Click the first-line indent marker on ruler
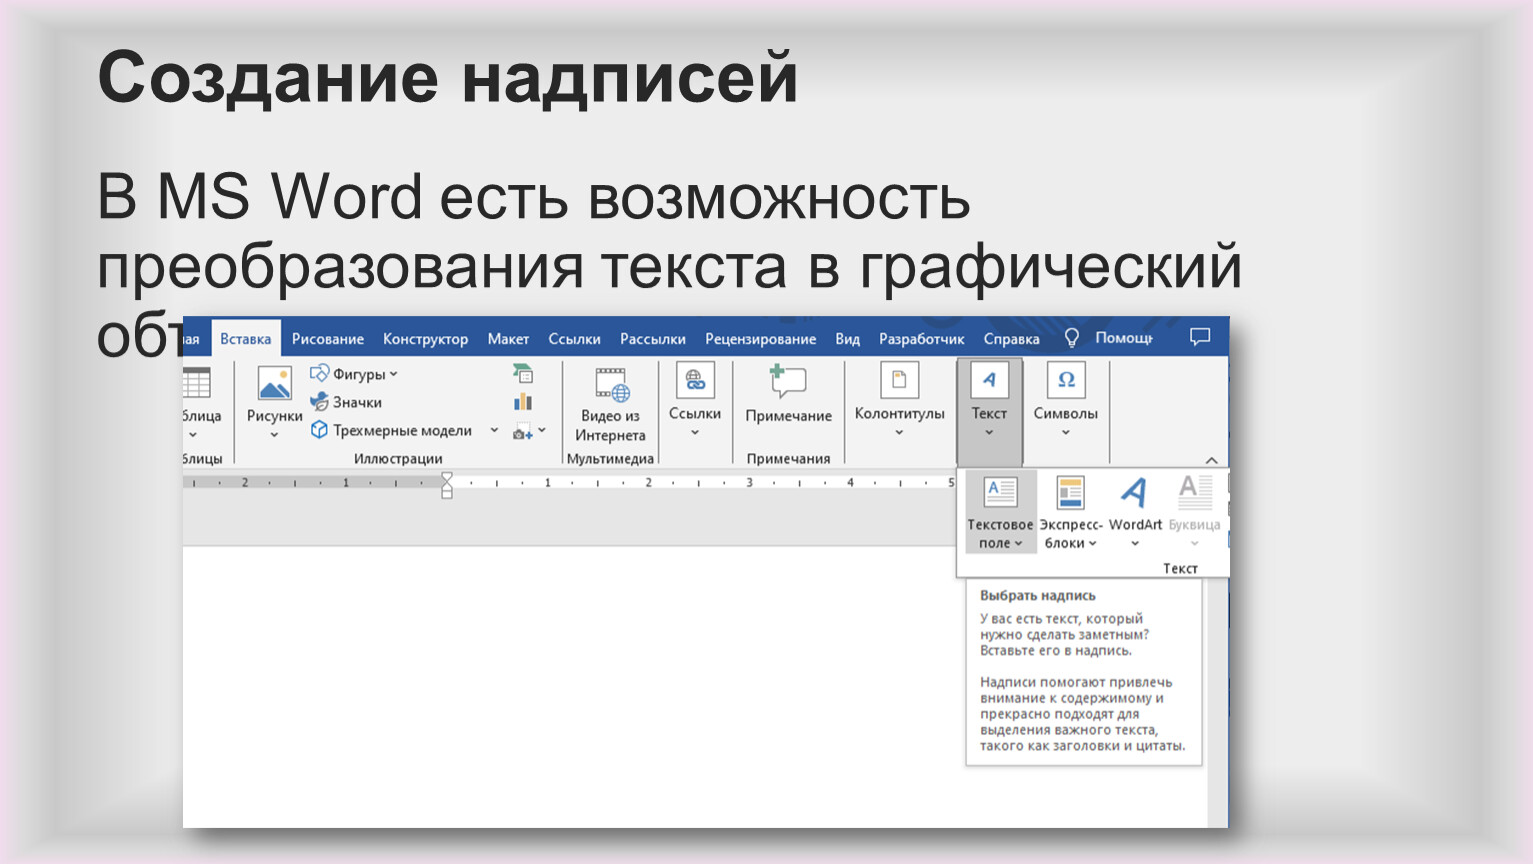Viewport: 1533px width, 864px height. coord(447,477)
